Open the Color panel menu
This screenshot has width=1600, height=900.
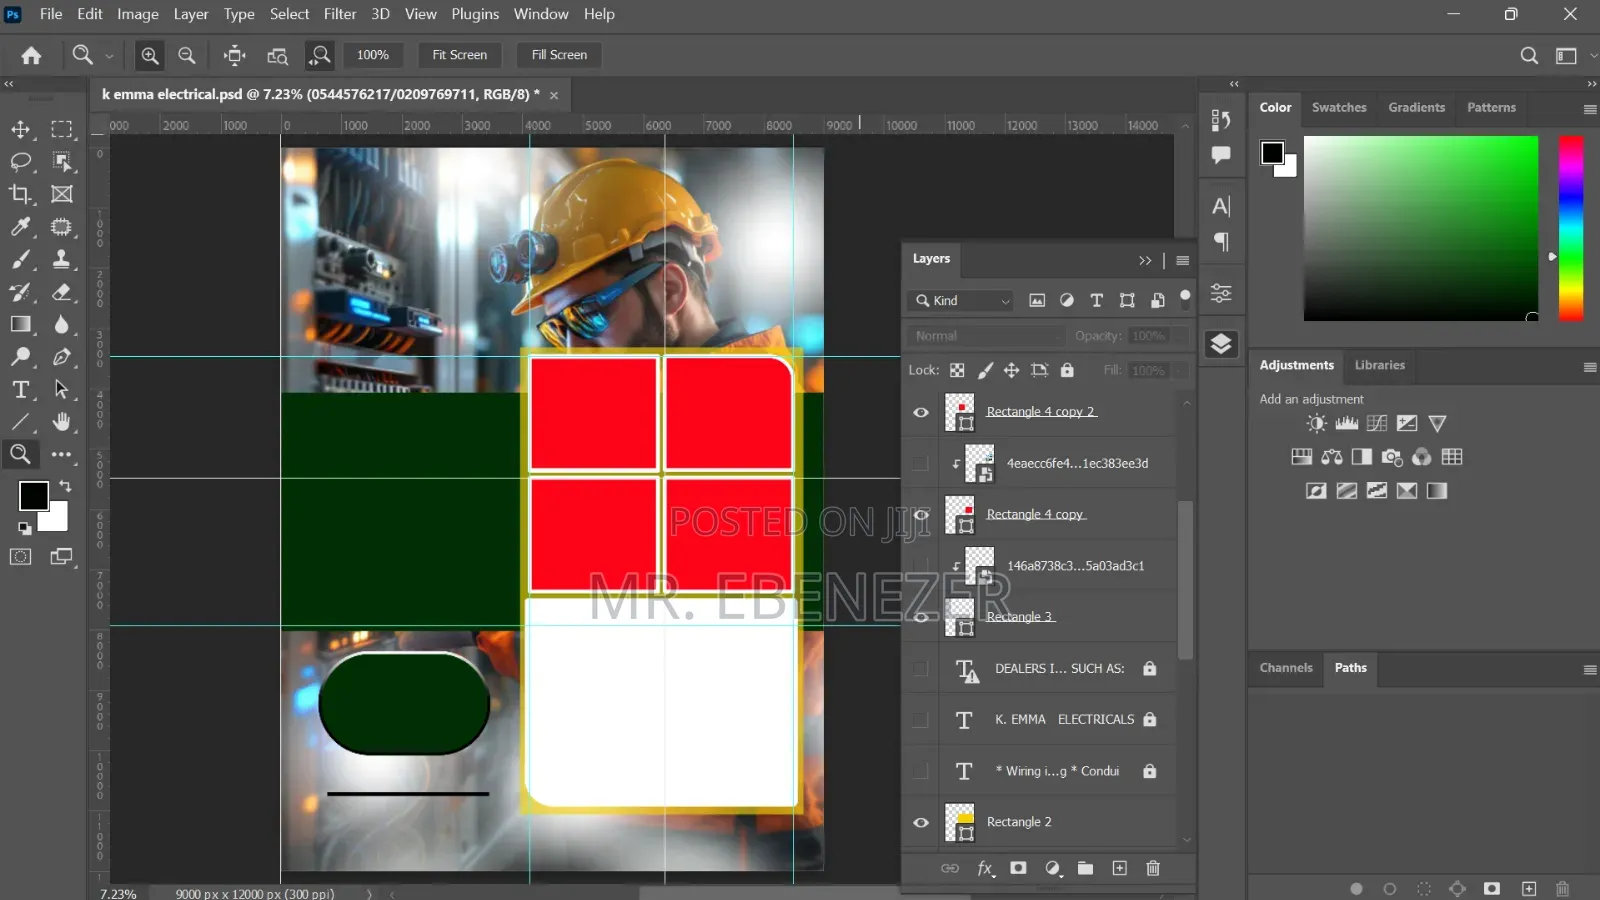pos(1589,109)
